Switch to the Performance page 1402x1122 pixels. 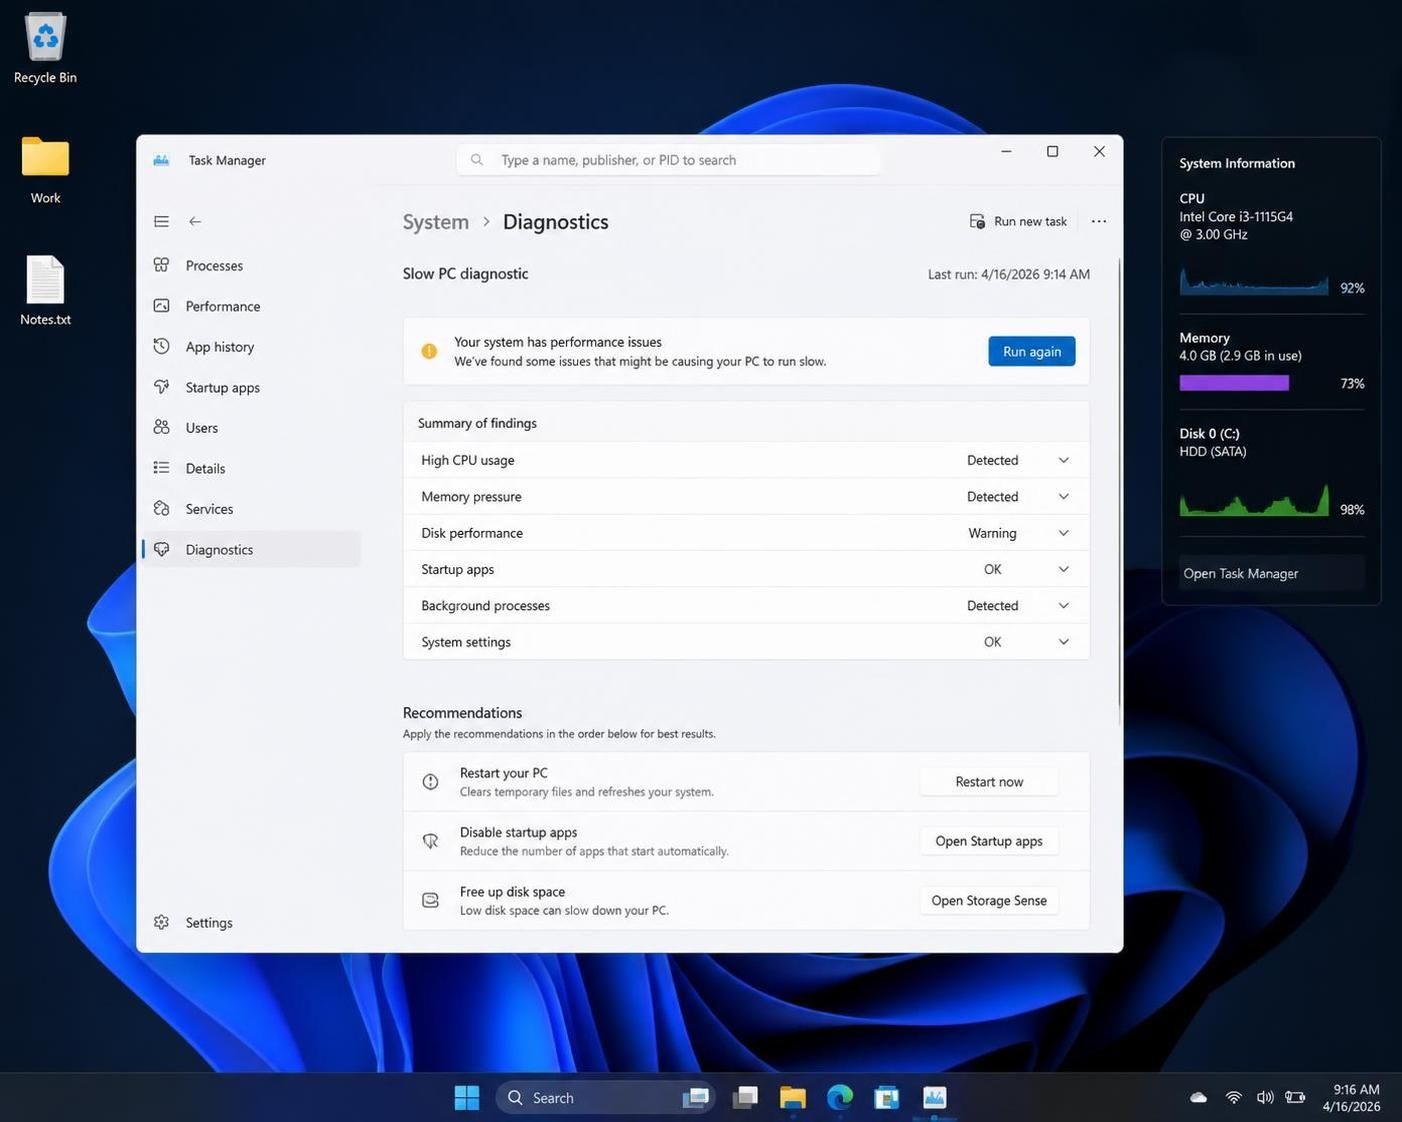pos(251,306)
